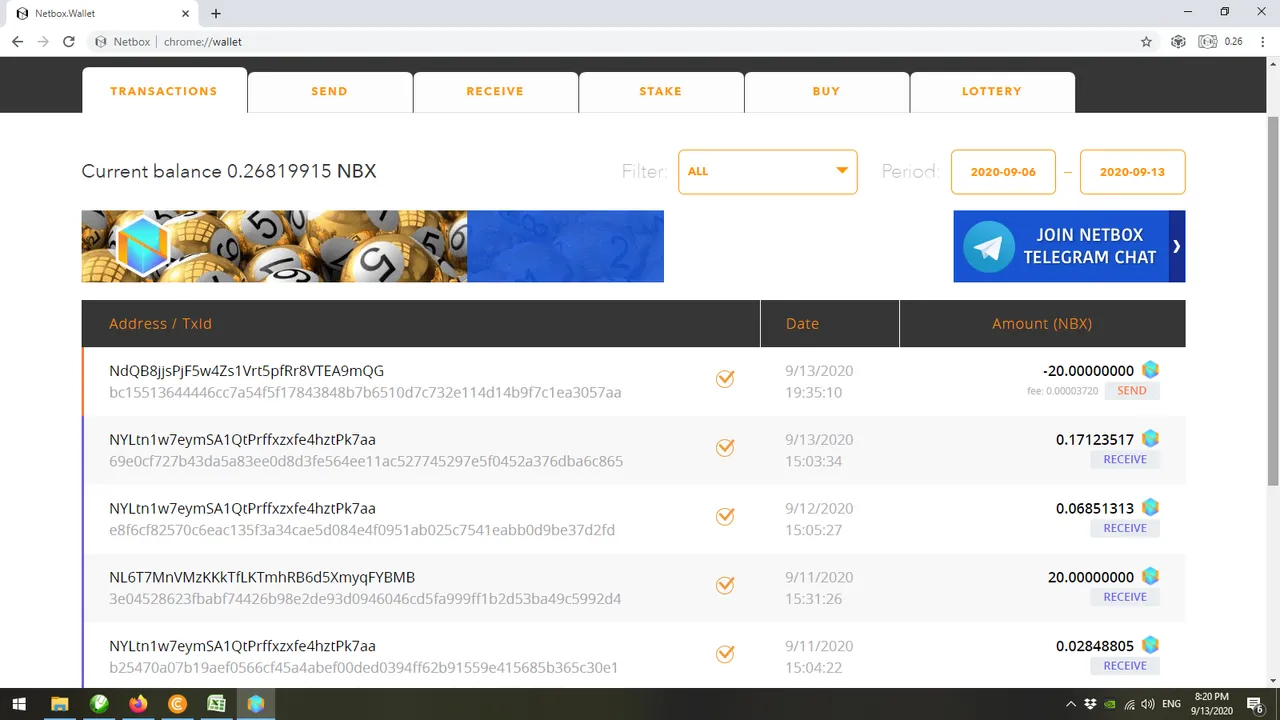Click the NBX coin icon beside received 20.00000000

point(1151,576)
